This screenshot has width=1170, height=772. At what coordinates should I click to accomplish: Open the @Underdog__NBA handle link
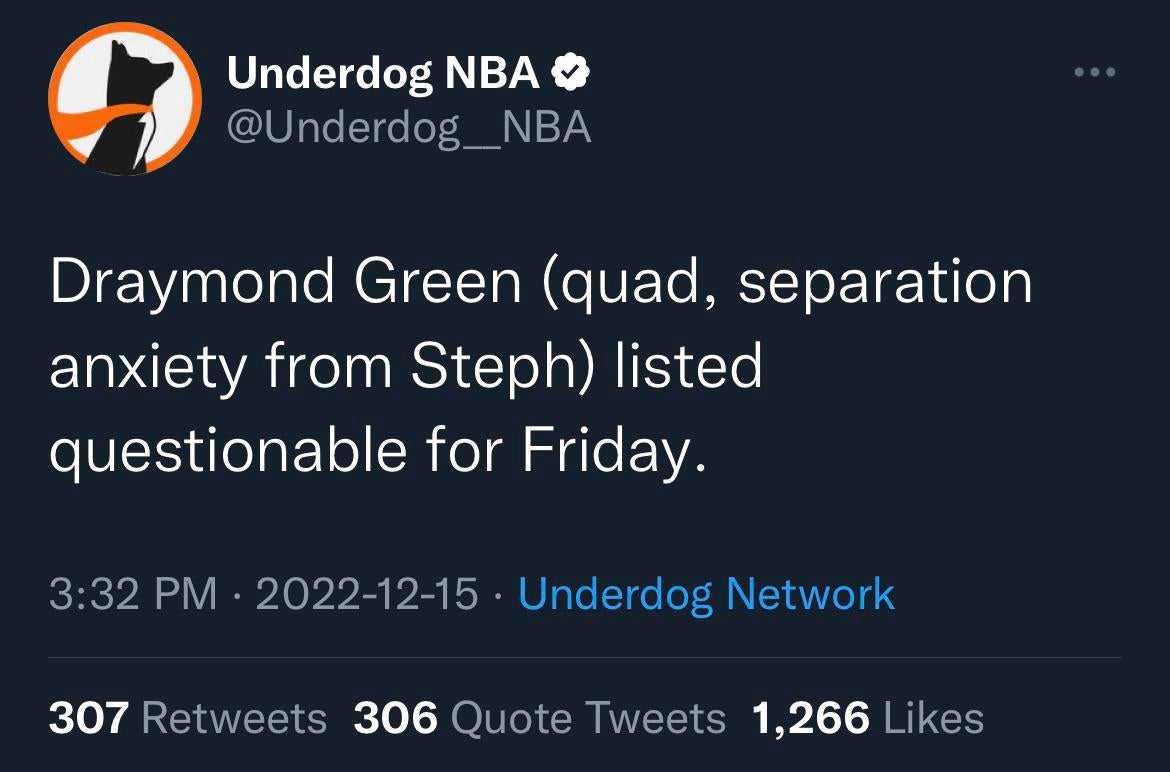[x=410, y=127]
